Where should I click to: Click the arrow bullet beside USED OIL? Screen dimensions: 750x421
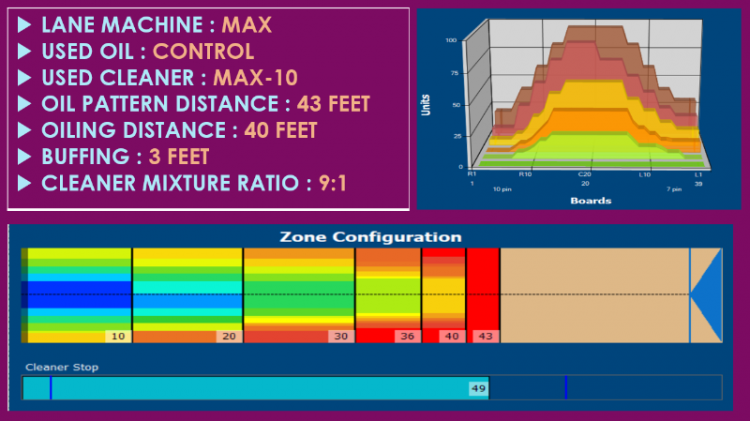point(24,51)
